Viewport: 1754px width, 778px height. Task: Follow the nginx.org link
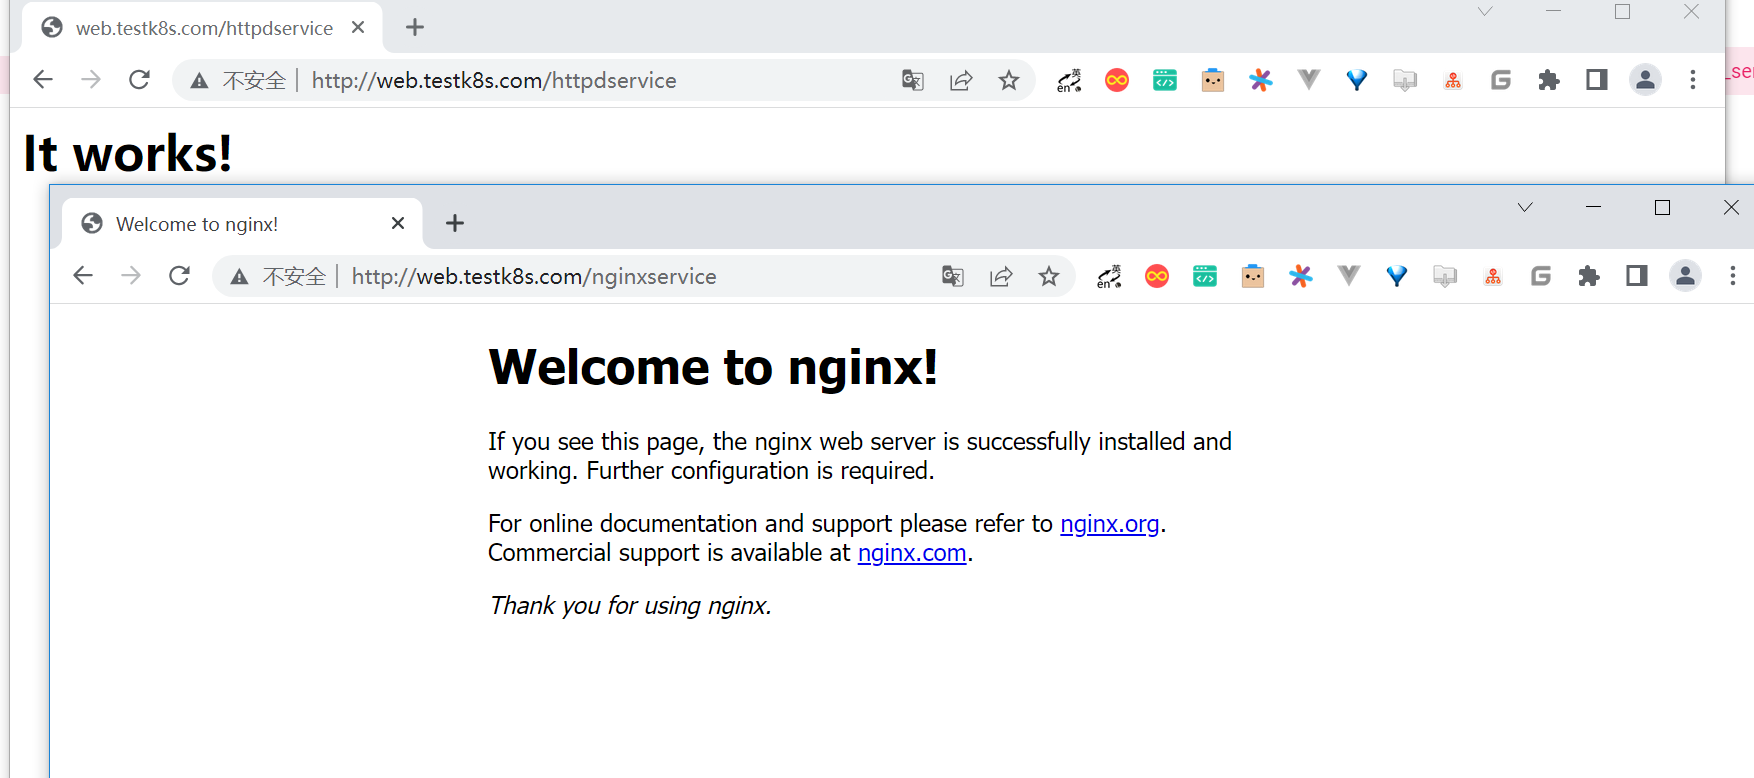(1109, 524)
